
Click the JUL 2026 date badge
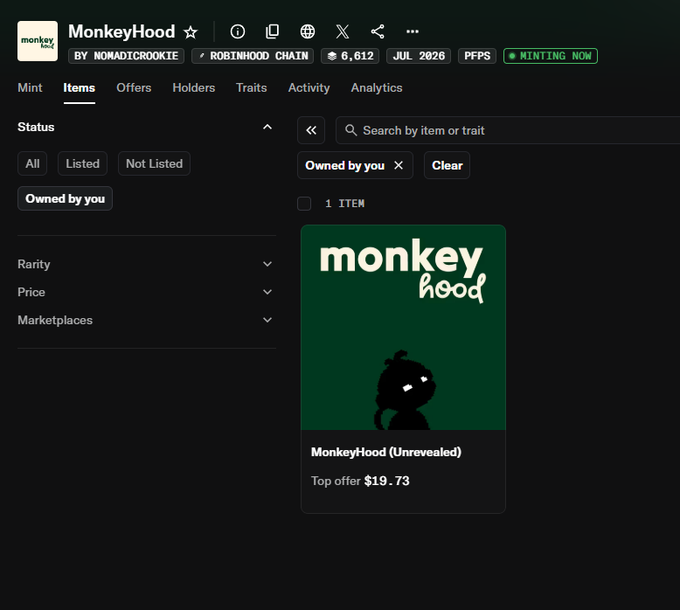(418, 56)
